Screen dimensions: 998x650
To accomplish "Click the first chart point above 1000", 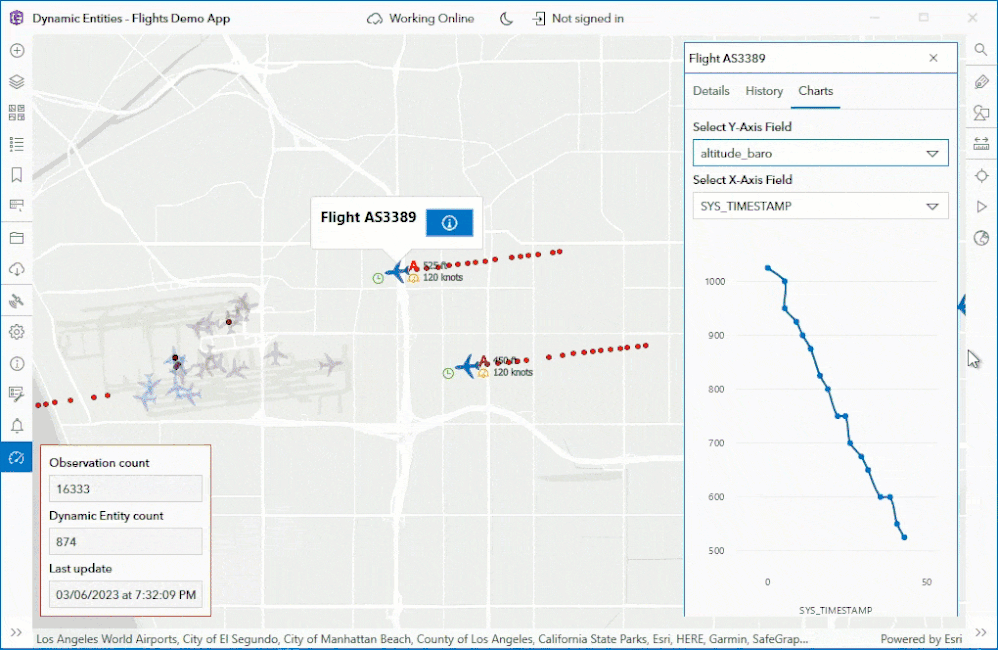I will 768,268.
